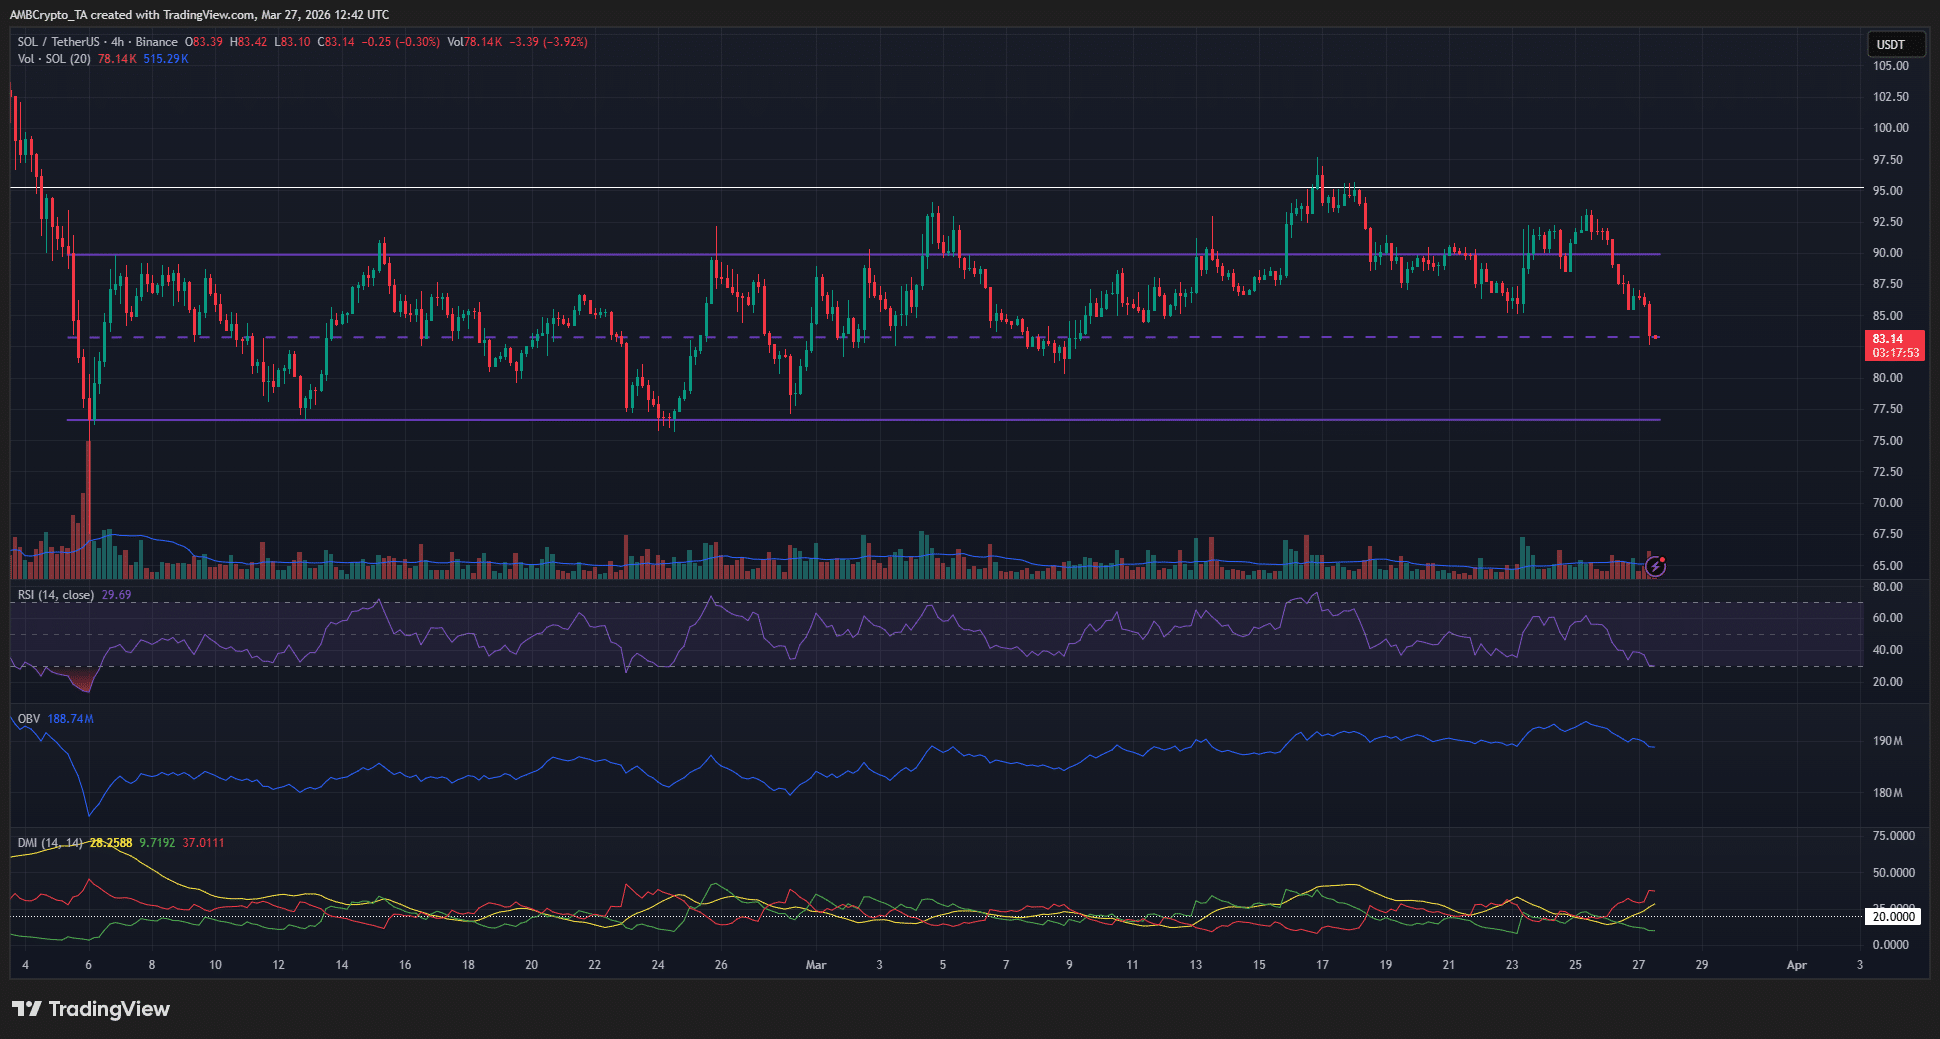
Task: Click the red 37.0111 DMI value
Action: 203,843
